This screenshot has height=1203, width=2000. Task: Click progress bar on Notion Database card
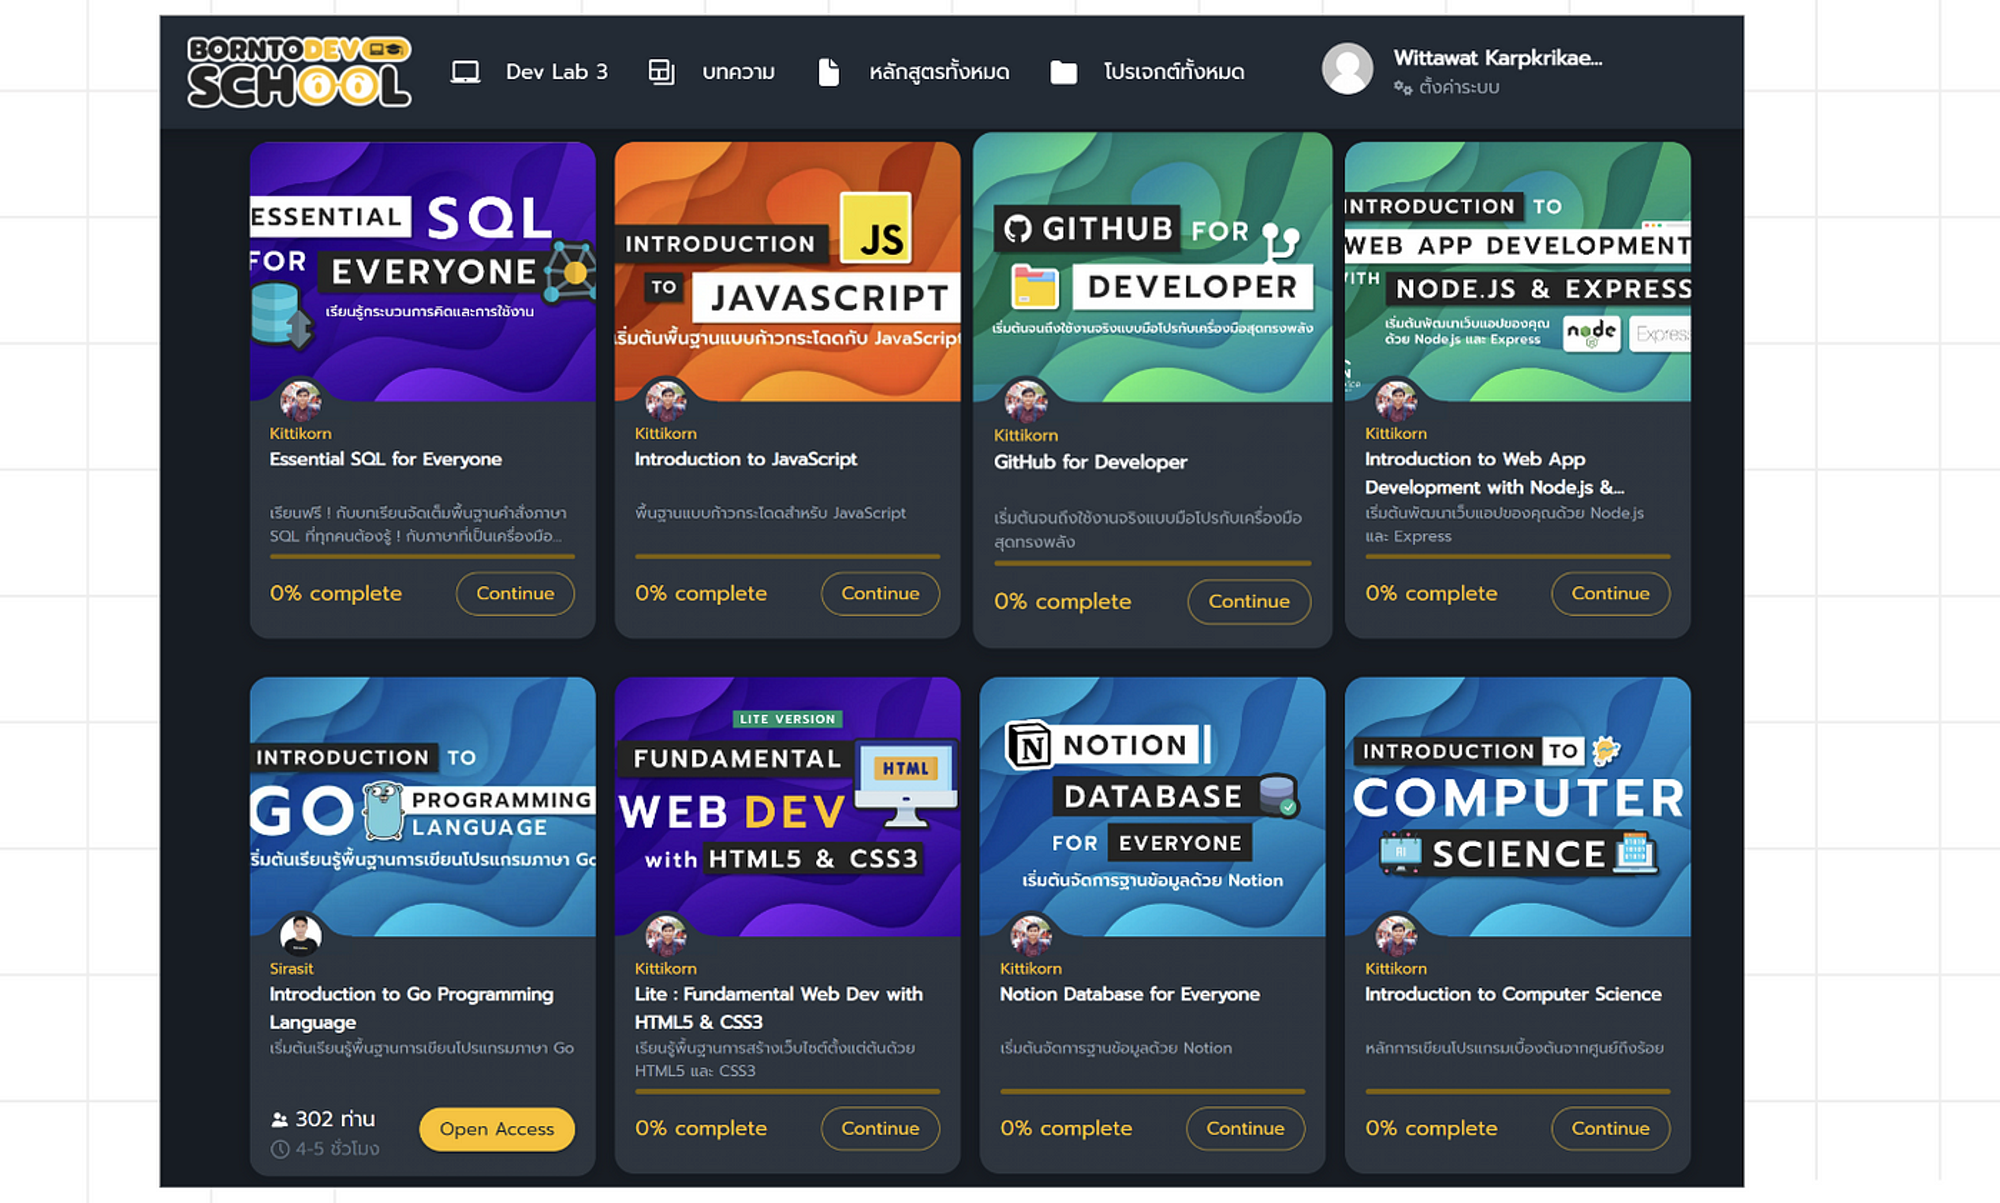point(1152,1091)
